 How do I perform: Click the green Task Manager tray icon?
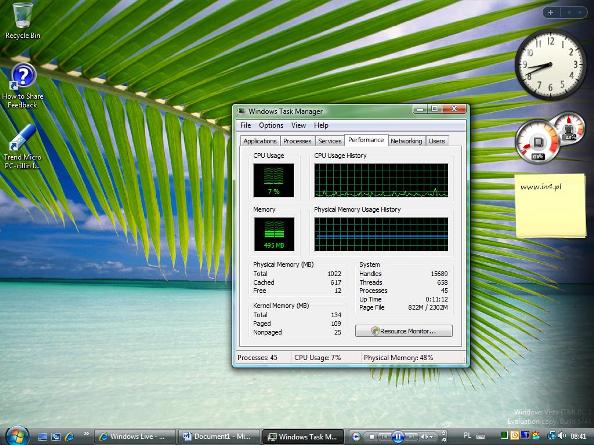(x=504, y=436)
